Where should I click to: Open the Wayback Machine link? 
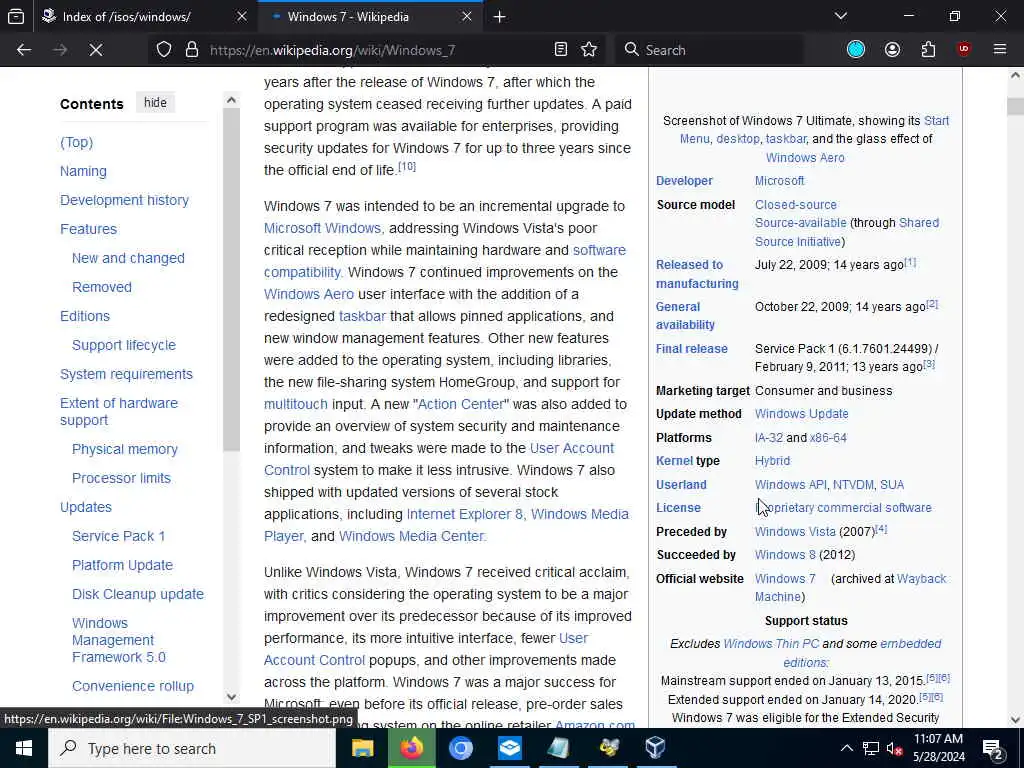(850, 588)
